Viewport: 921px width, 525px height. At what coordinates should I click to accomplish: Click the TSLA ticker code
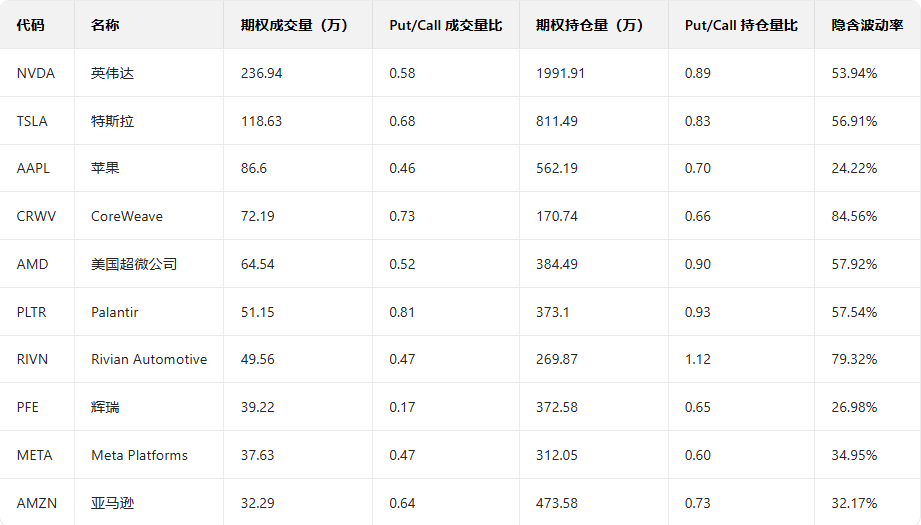click(32, 121)
